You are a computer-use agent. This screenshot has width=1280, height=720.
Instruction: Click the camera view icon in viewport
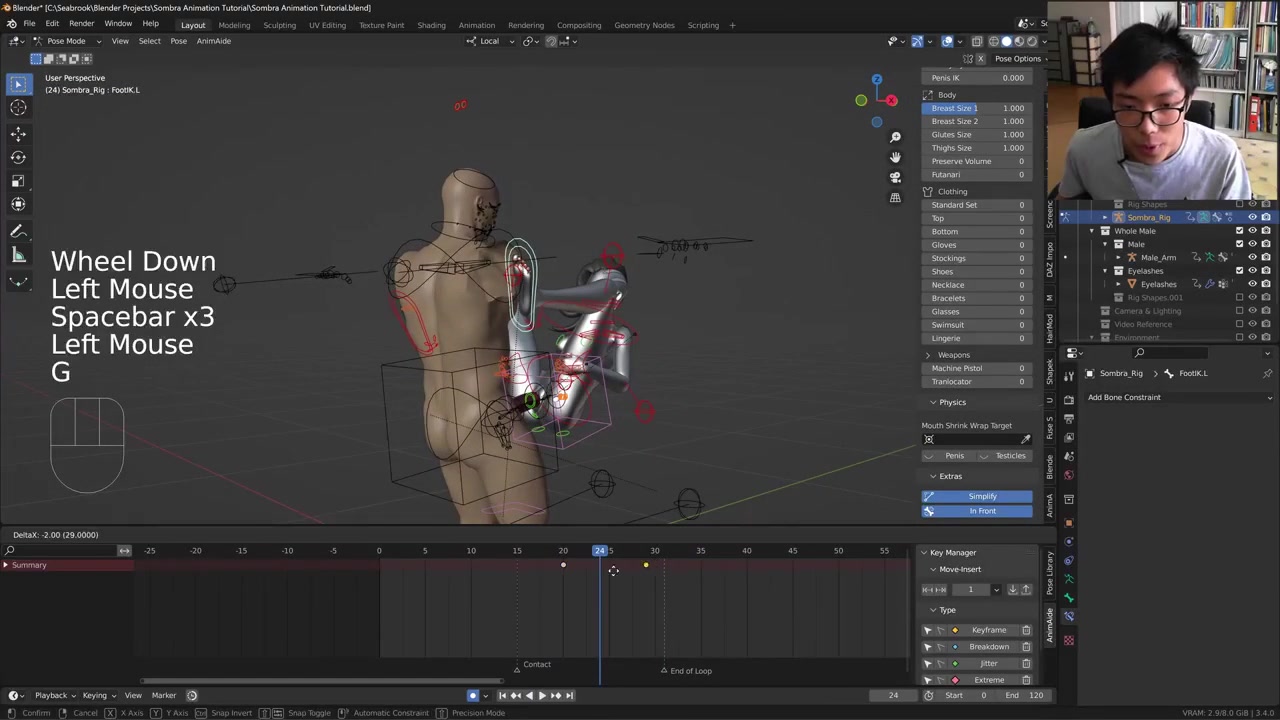point(895,177)
